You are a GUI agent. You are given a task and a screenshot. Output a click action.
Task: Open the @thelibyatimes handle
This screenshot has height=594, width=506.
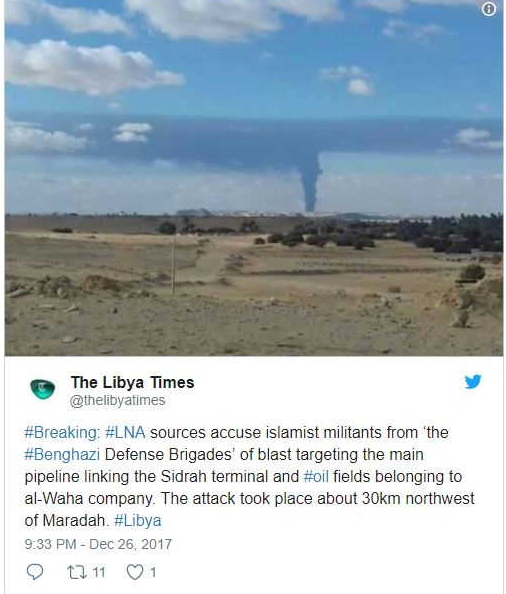click(x=117, y=400)
